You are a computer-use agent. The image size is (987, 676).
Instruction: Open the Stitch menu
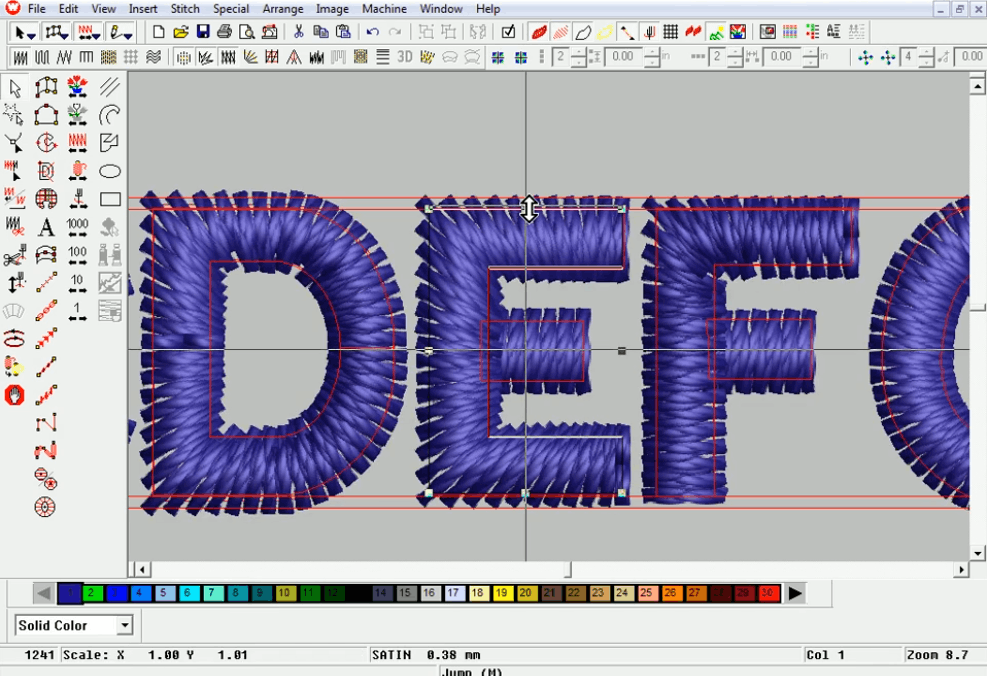pos(185,9)
